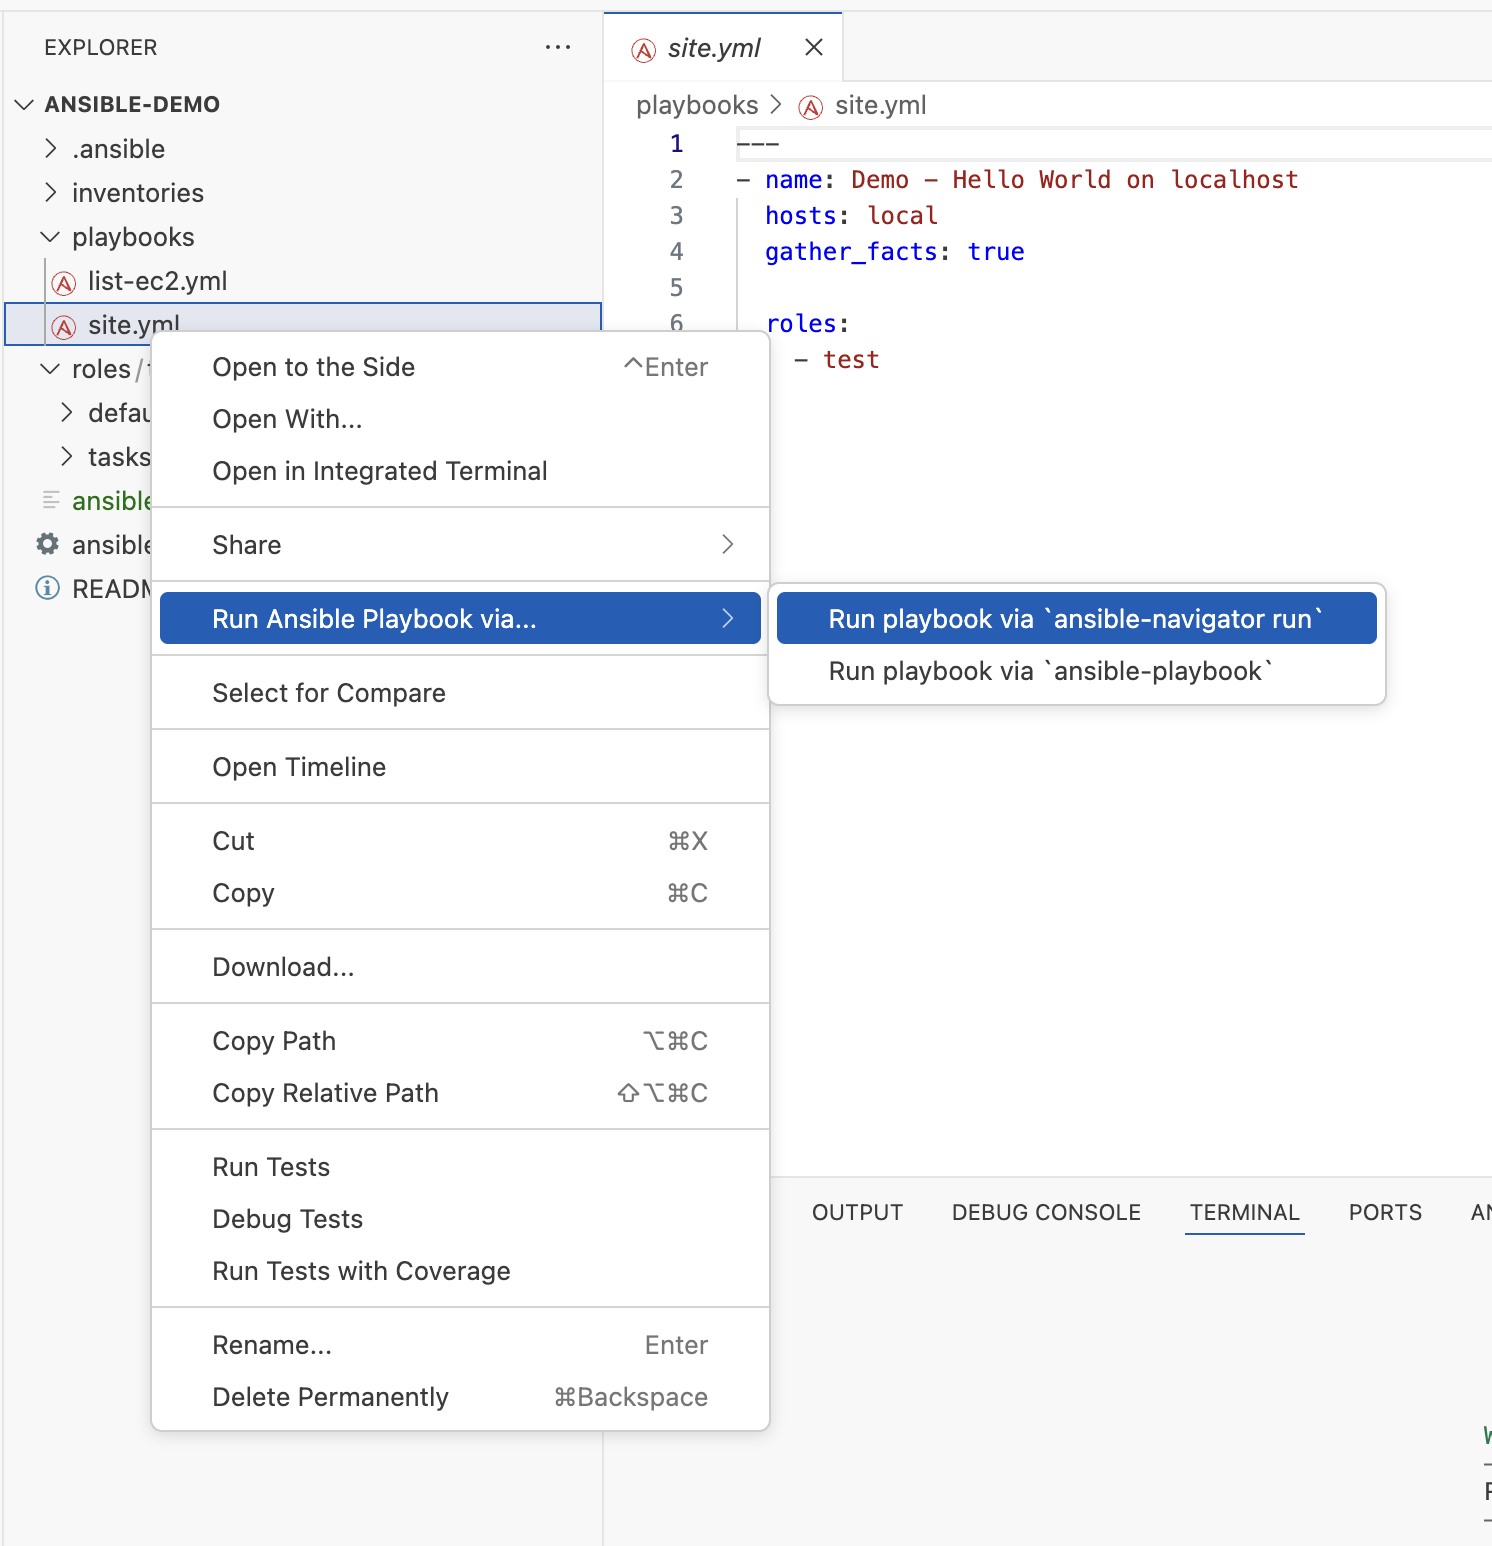Collapse the playbooks folder
The image size is (1492, 1546).
49,237
